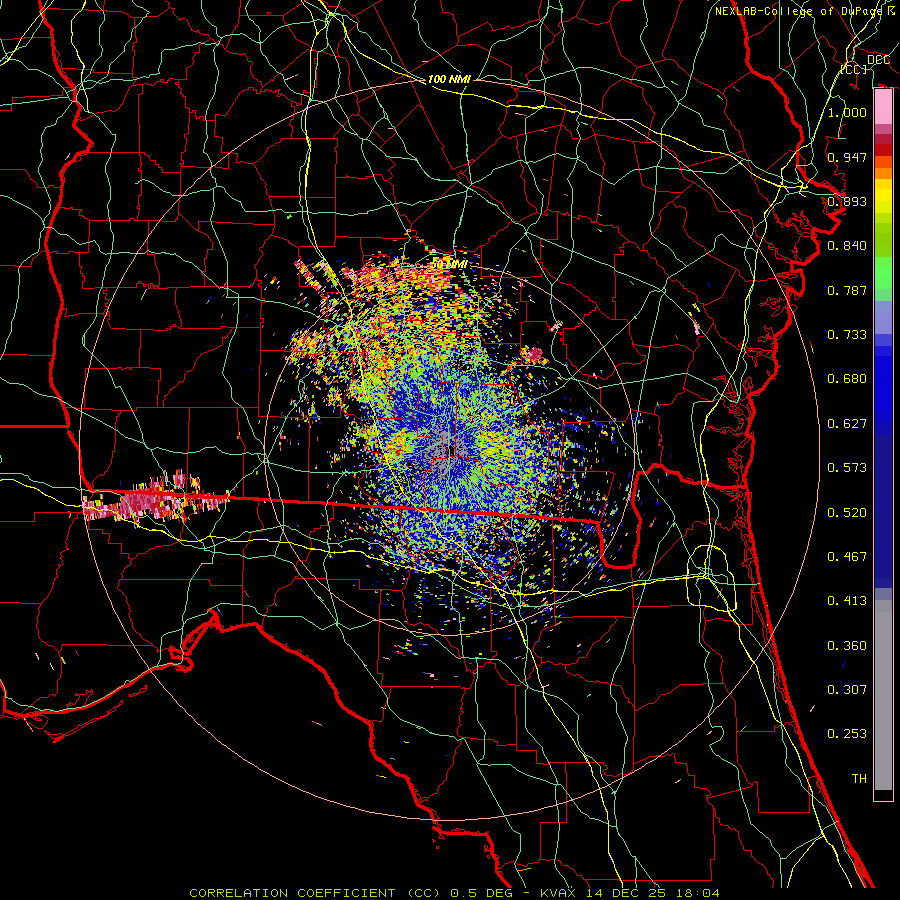Image resolution: width=900 pixels, height=900 pixels.
Task: Click the 18:04 timestamp in the caption
Action: (700, 893)
